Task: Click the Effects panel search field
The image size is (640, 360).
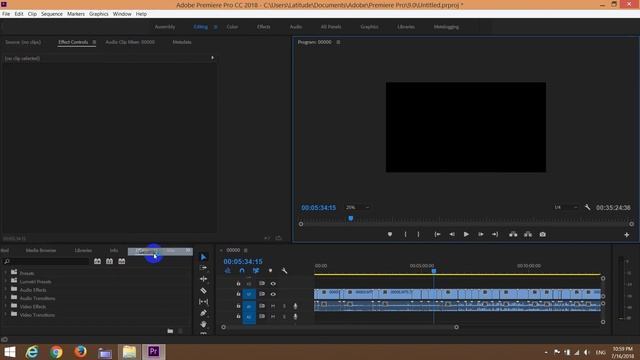Action: [47, 261]
